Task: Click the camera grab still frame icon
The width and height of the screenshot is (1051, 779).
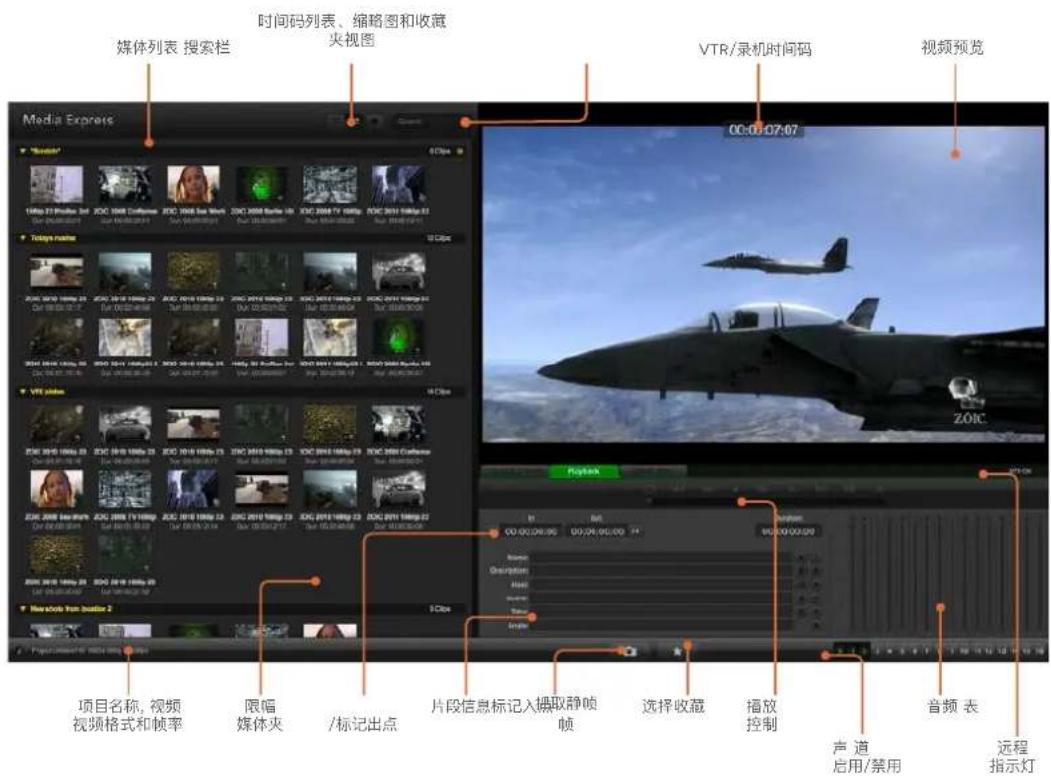Action: 629,651
